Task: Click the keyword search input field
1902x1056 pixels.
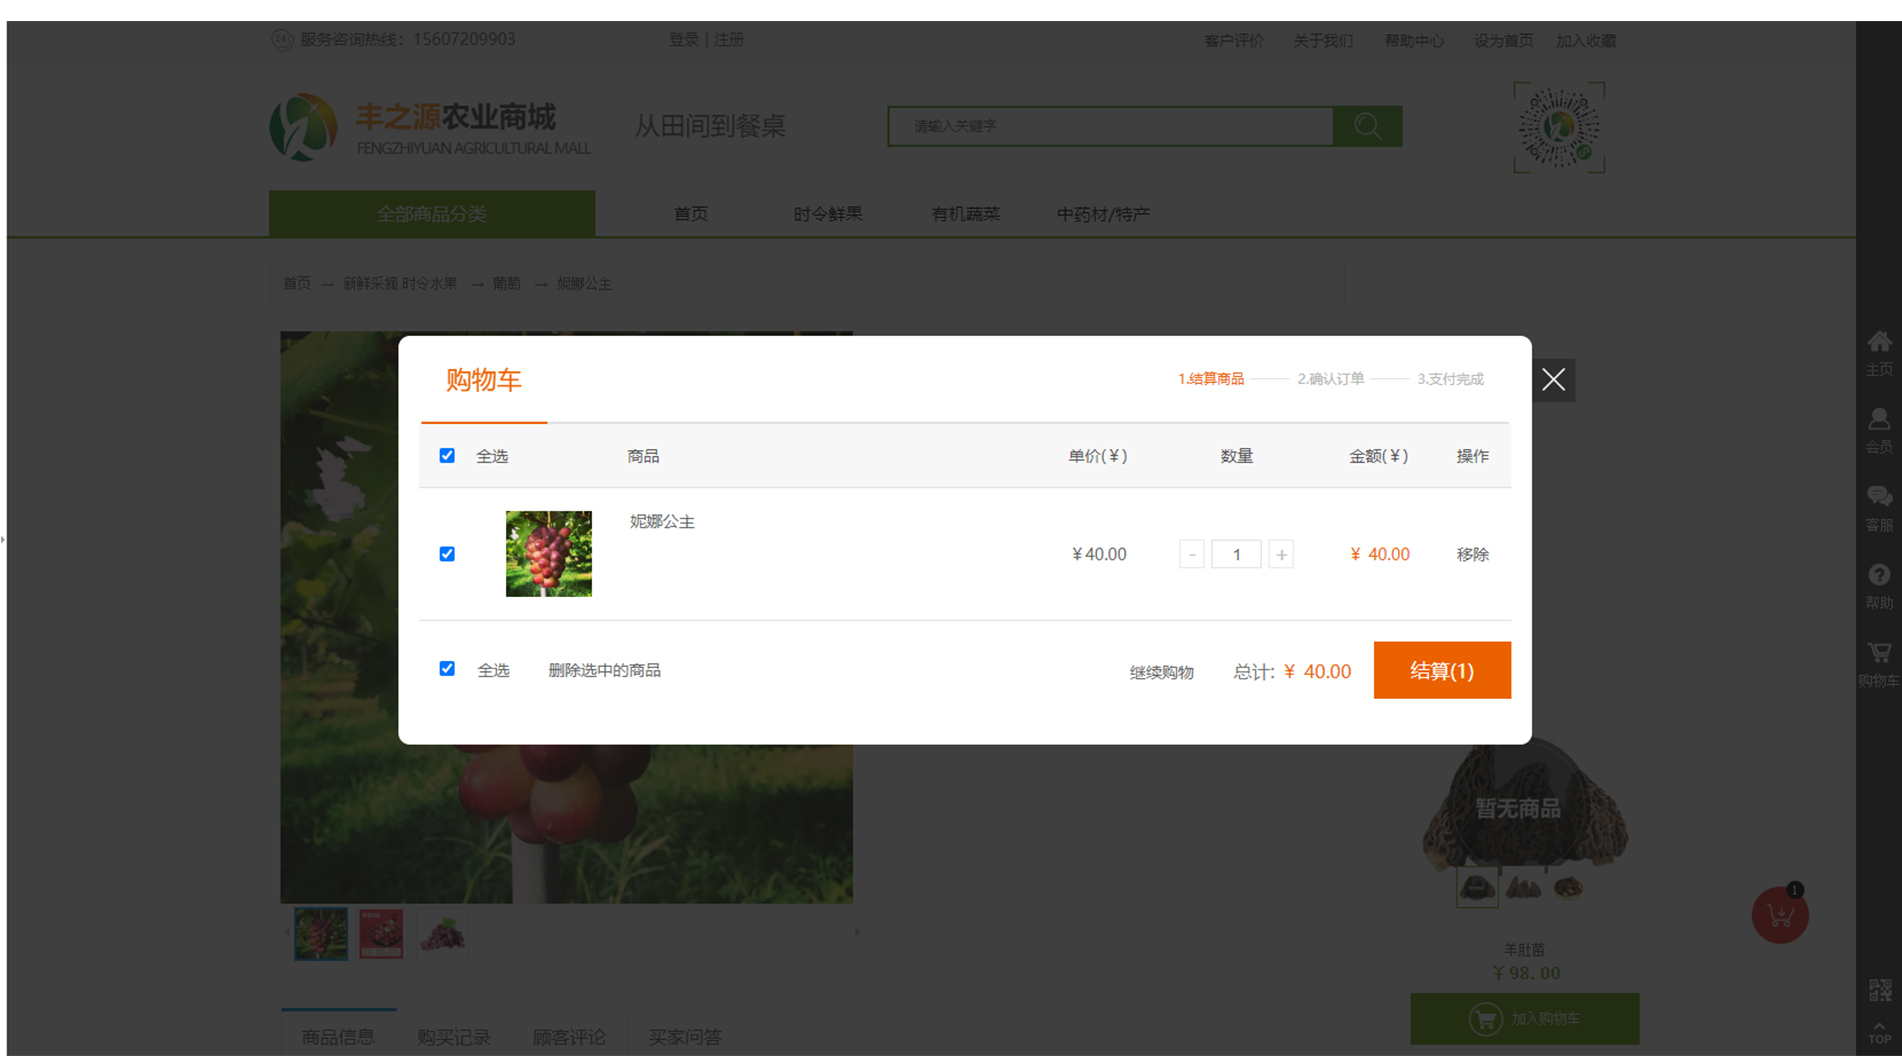Action: click(1111, 126)
